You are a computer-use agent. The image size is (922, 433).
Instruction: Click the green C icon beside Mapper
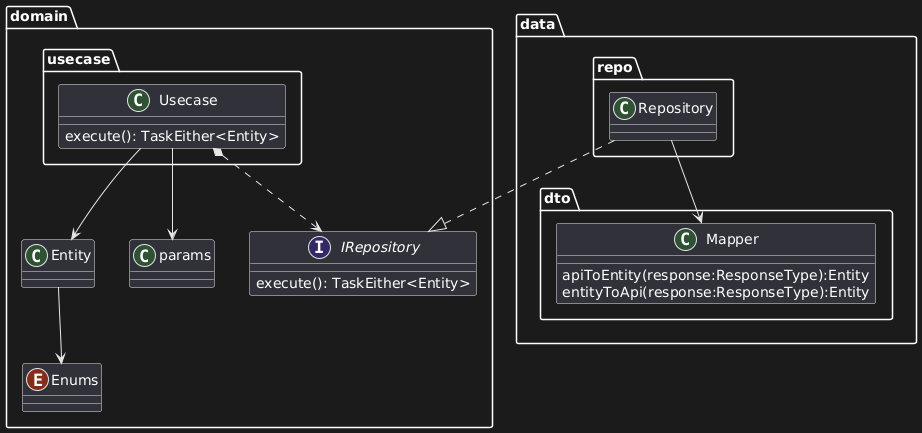[688, 239]
